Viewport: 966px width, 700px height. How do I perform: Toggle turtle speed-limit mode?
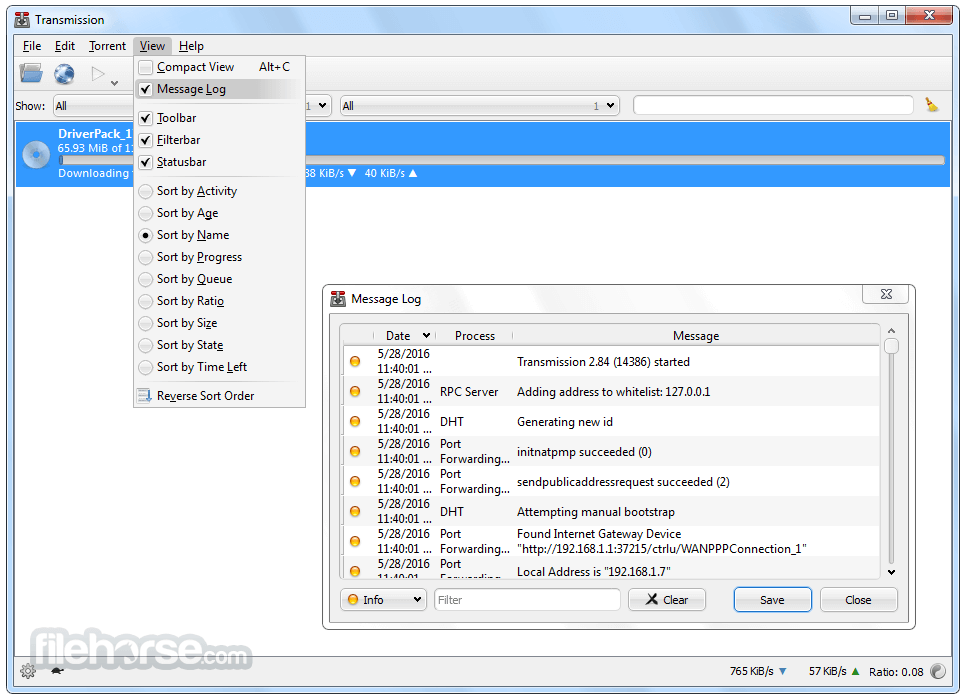(57, 670)
